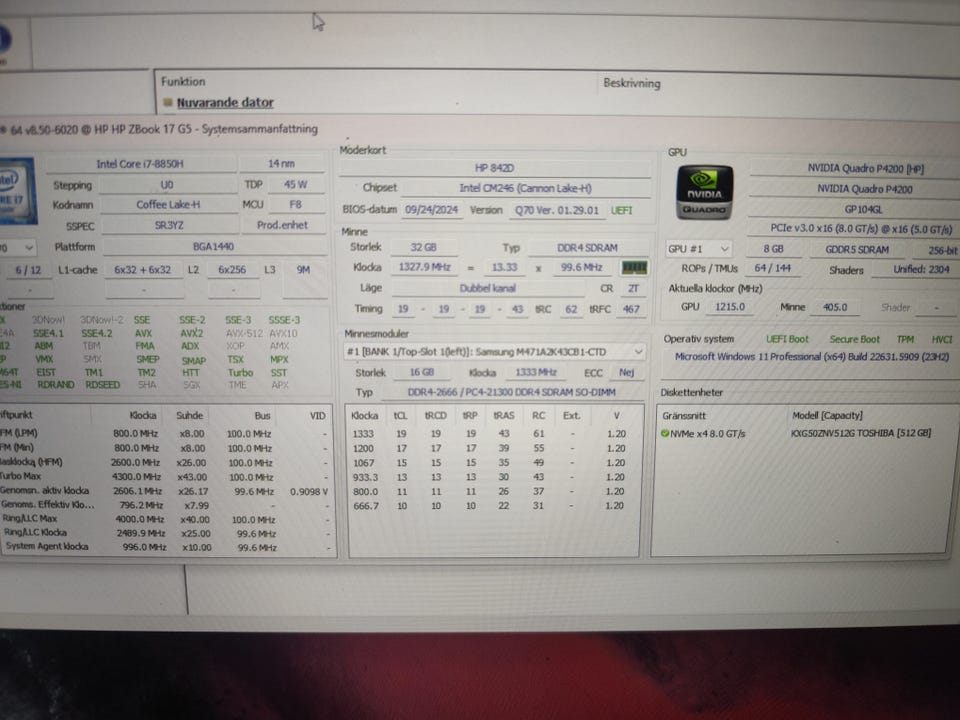Click the ECC Nej value
960x720 pixels.
(x=626, y=372)
